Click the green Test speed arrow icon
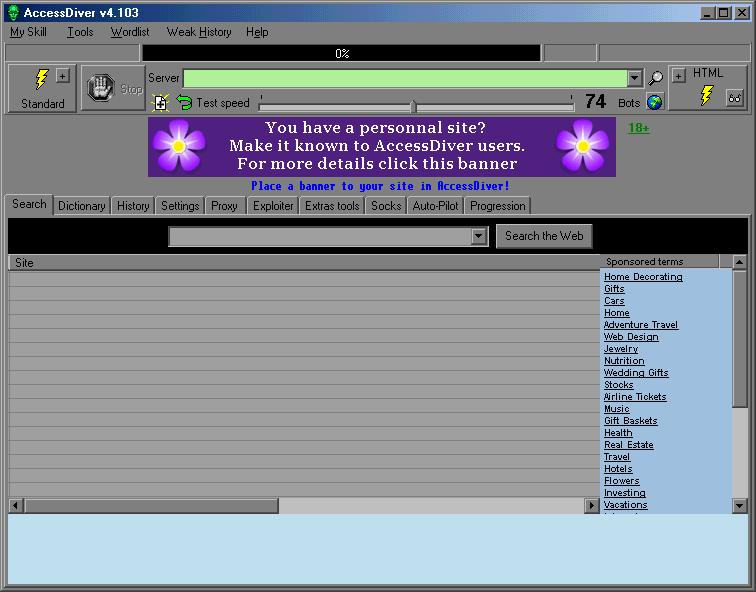Viewport: 756px width, 592px height. (x=184, y=102)
